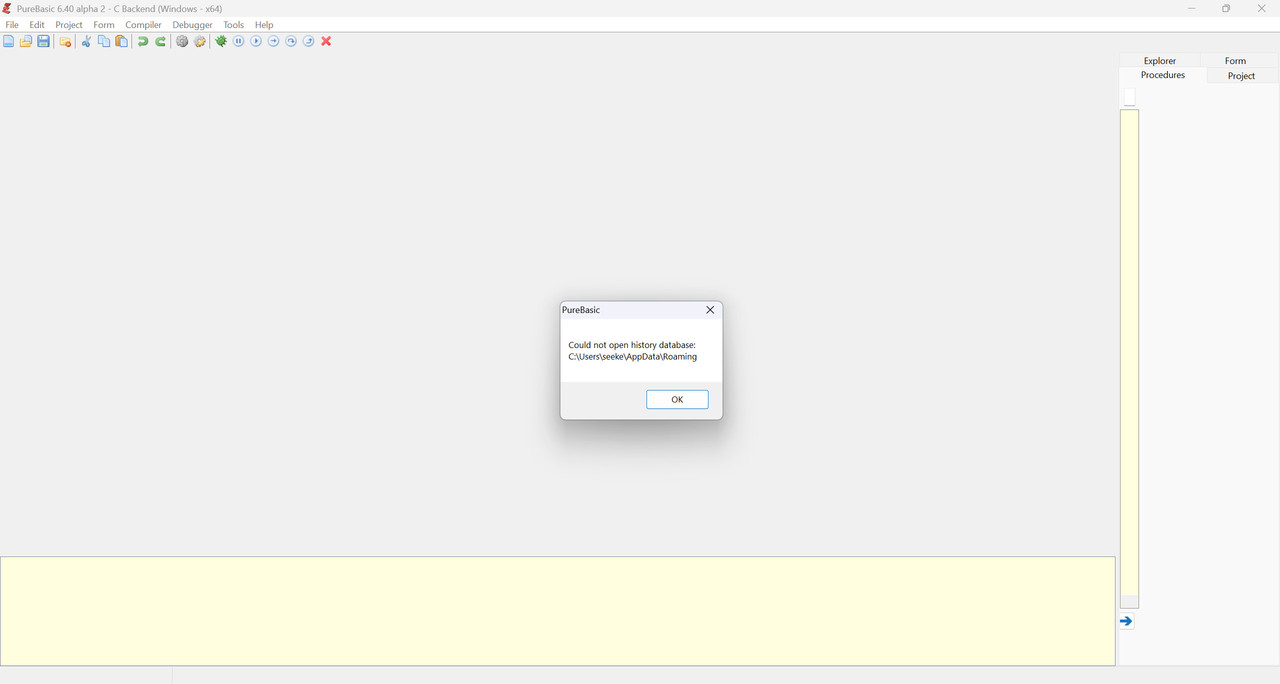Click the PureBasic app logo in title bar
The height and width of the screenshot is (684, 1280).
tap(7, 8)
